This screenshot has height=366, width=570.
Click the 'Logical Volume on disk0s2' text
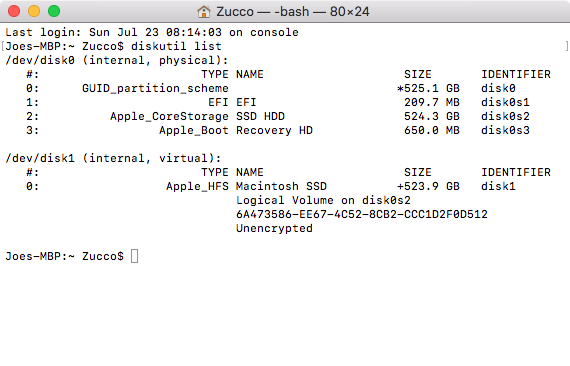click(323, 200)
